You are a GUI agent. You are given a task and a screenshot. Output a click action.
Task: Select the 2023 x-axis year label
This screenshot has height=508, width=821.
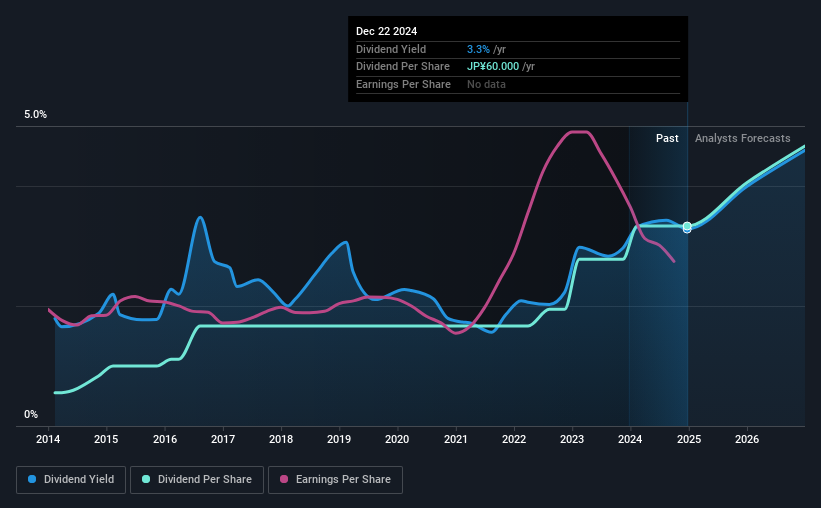572,439
